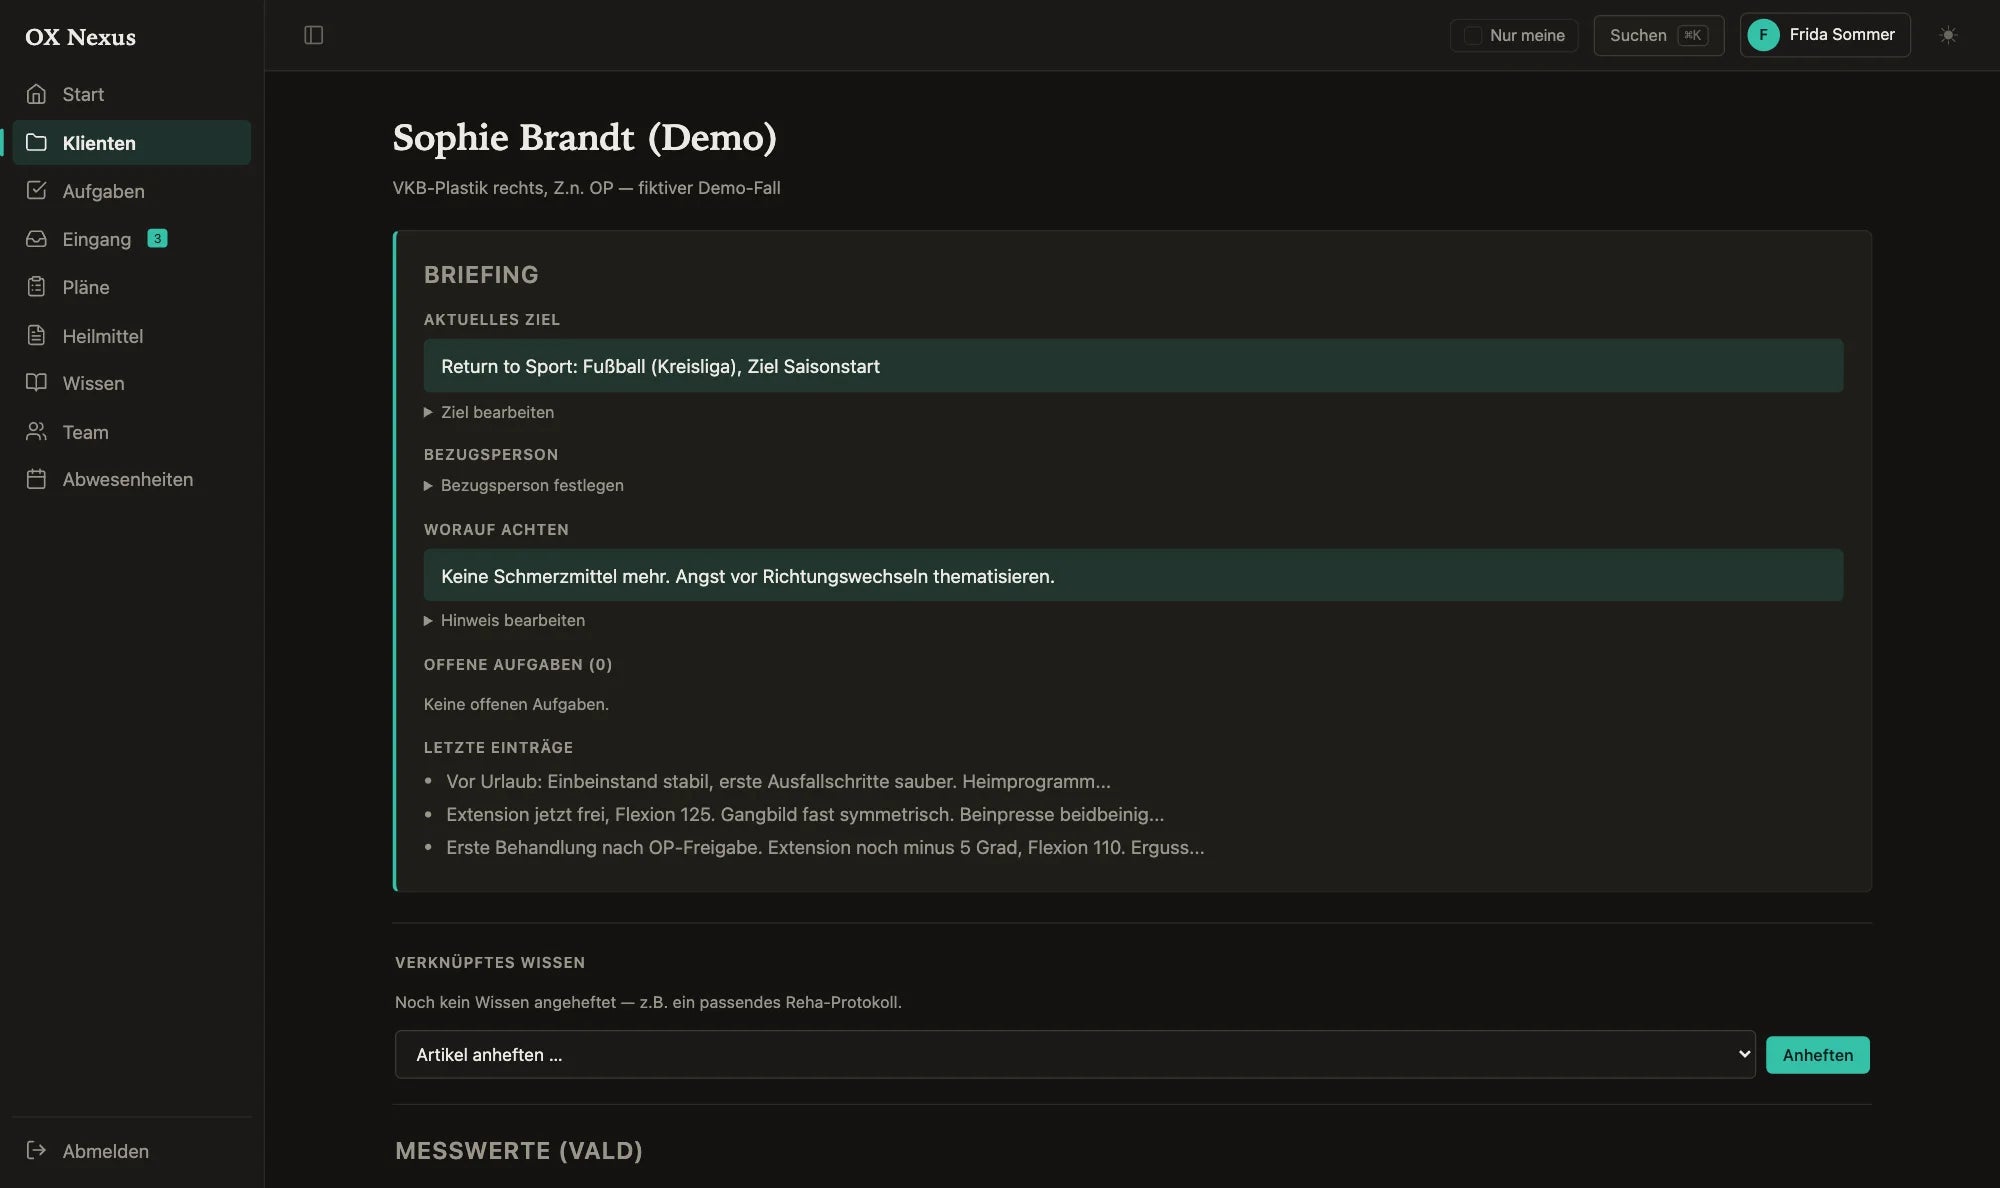Image resolution: width=2000 pixels, height=1188 pixels.
Task: Click the Abmelden logout icon
Action: (36, 1150)
